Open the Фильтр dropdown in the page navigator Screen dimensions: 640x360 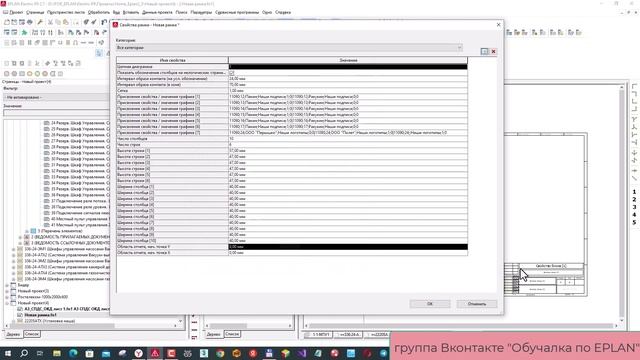click(x=56, y=97)
